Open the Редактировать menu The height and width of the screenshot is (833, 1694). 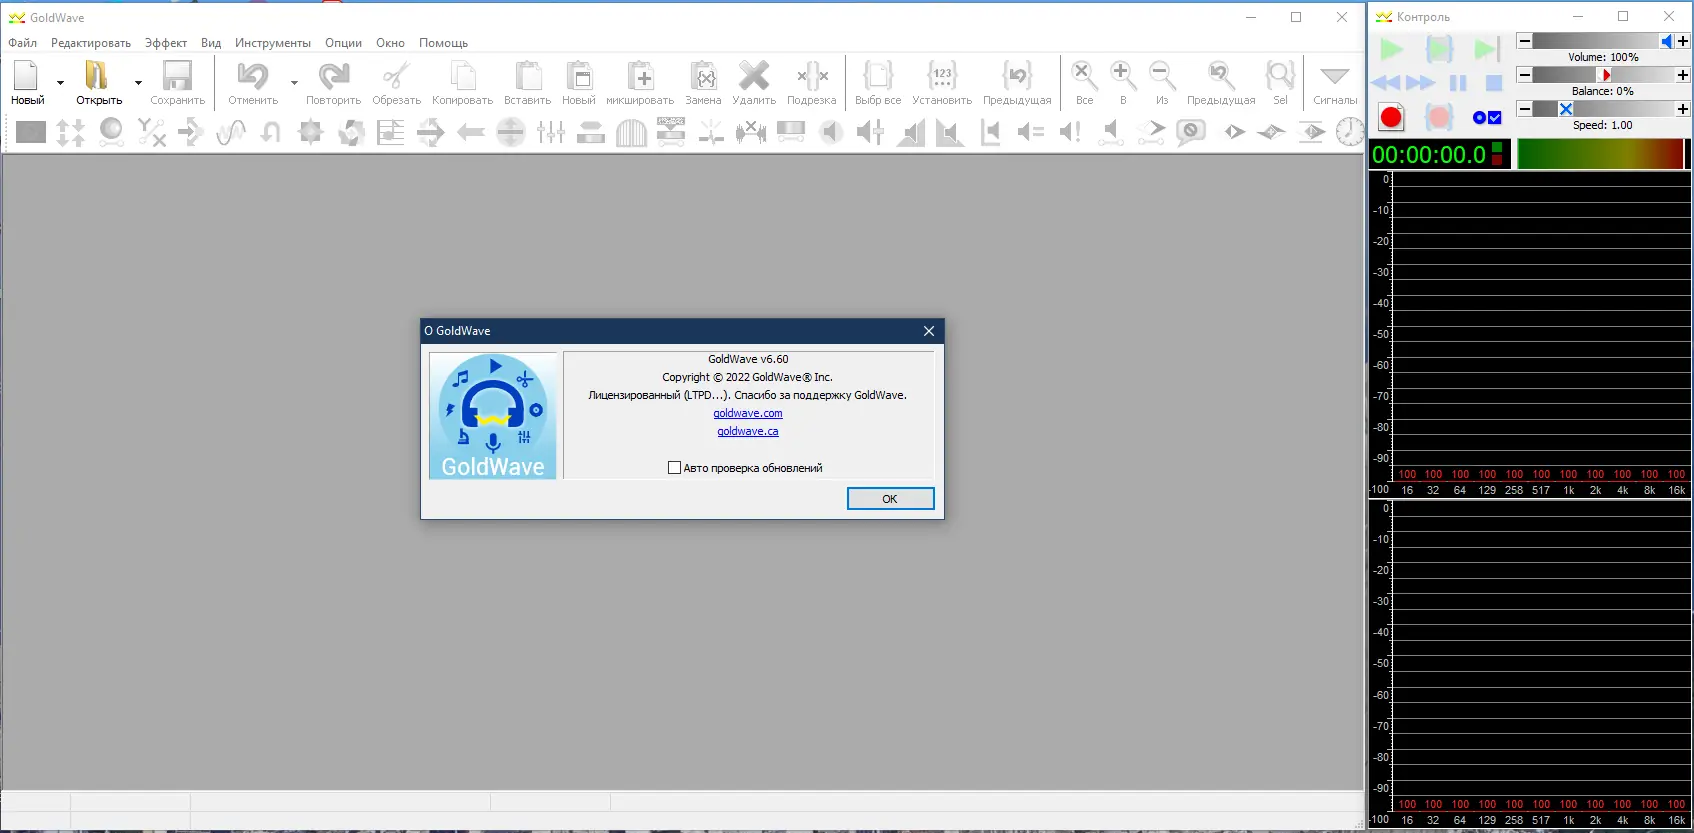(91, 43)
